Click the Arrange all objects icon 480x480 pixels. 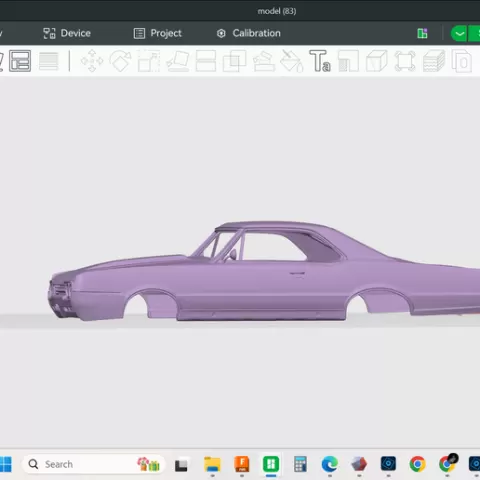[x=20, y=61]
